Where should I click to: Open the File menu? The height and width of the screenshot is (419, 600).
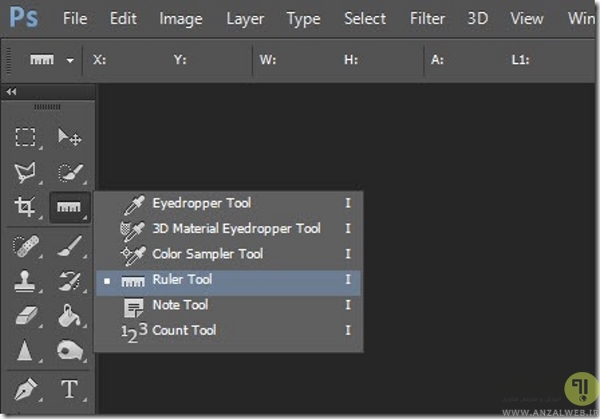point(75,18)
